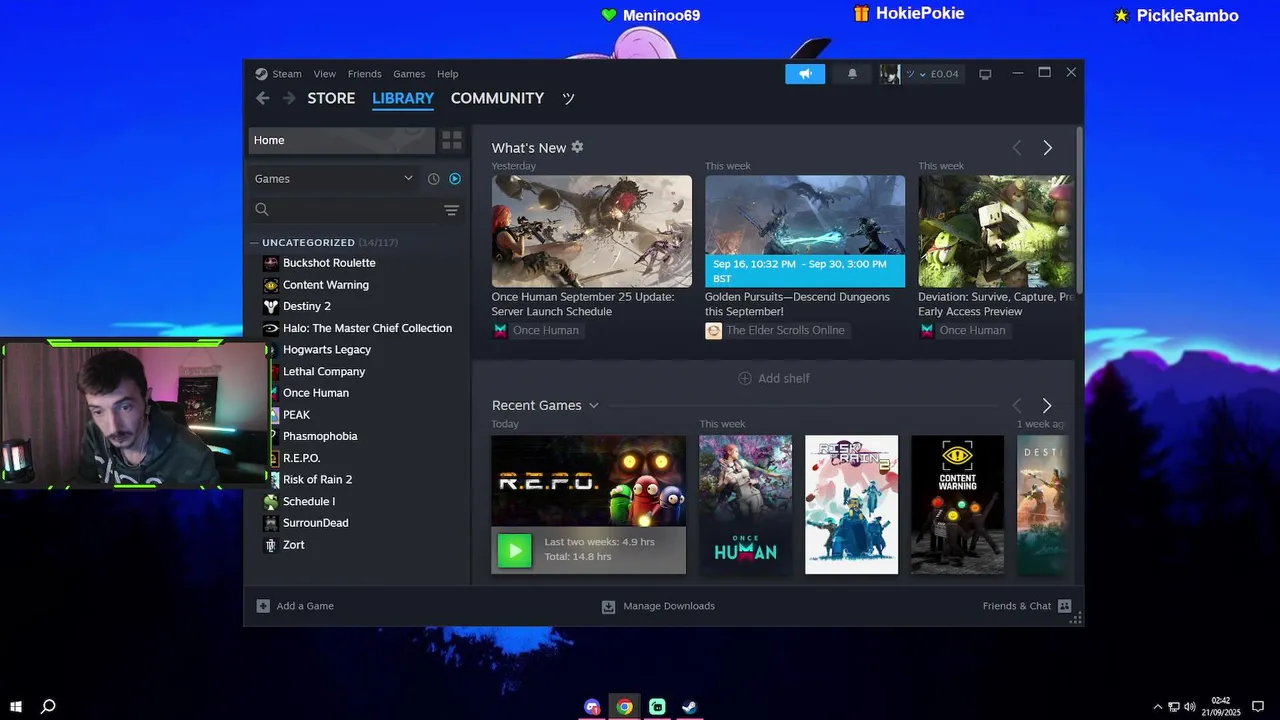The height and width of the screenshot is (720, 1280).
Task: Open the Windows Start menu
Action: (x=16, y=707)
